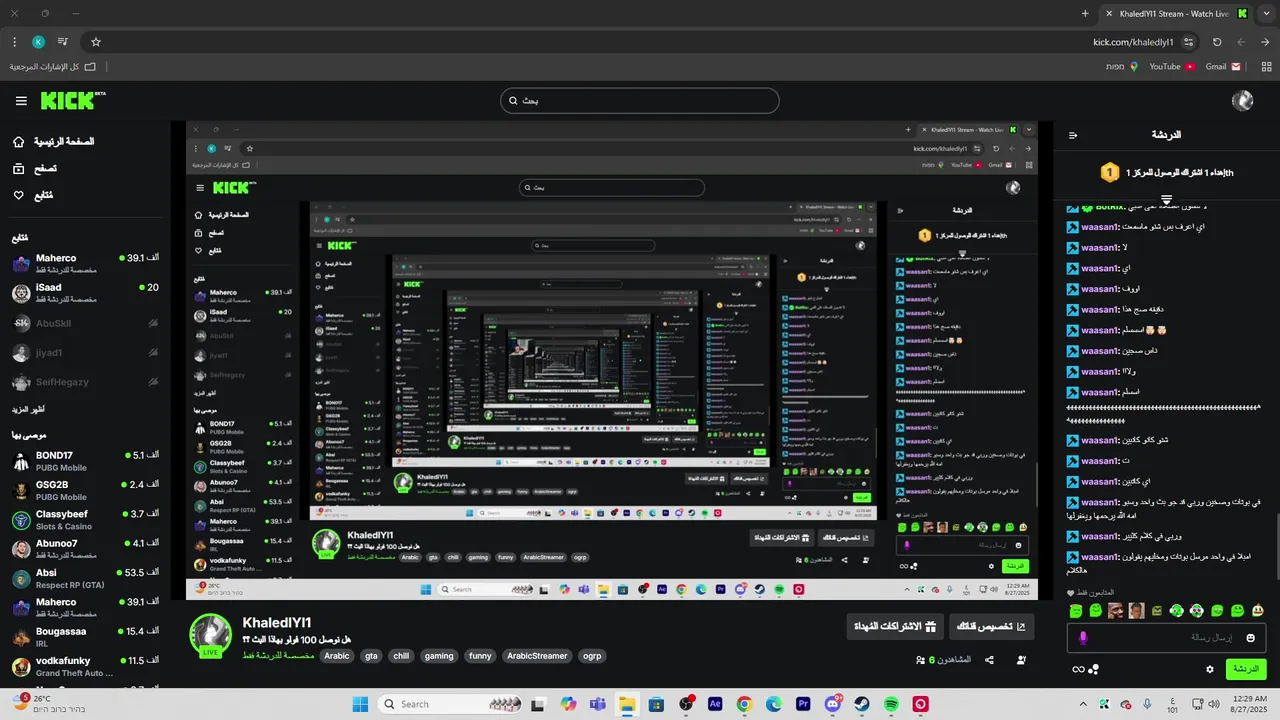1280x720 pixels.
Task: Select the ogrp tag
Action: pyautogui.click(x=592, y=656)
